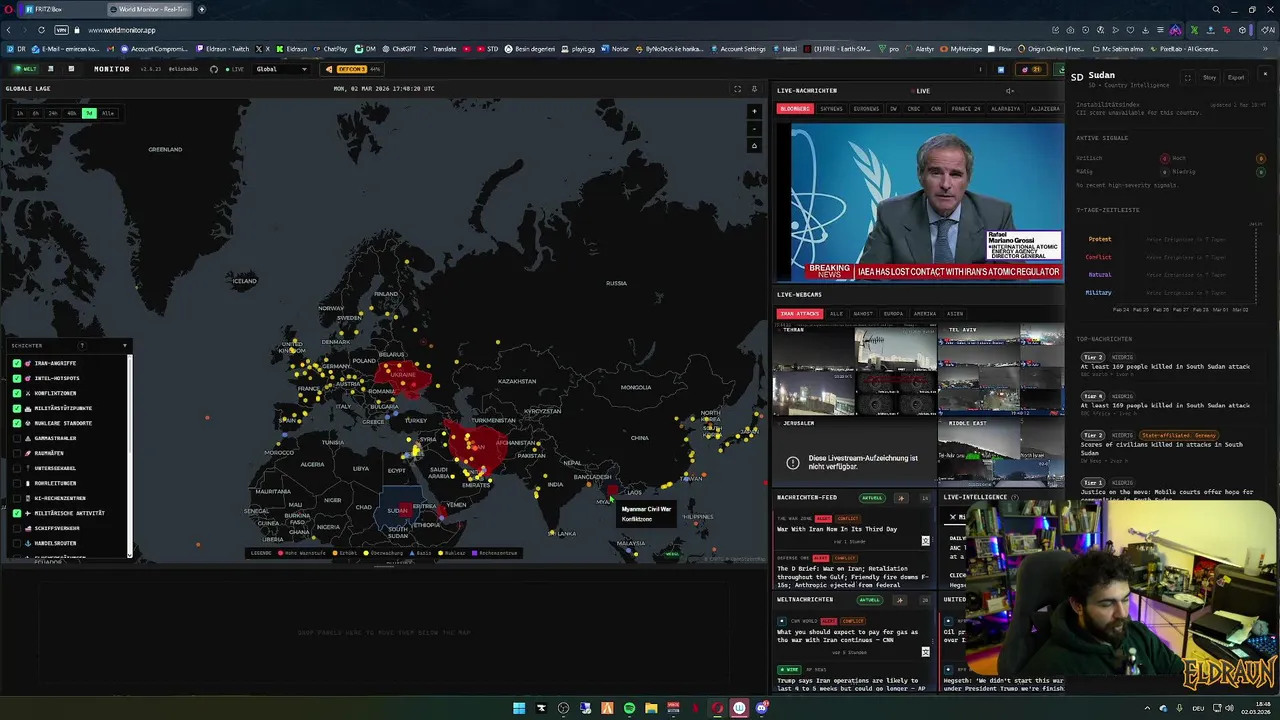
Task: Set map time range to 24h
Action: coord(53,113)
